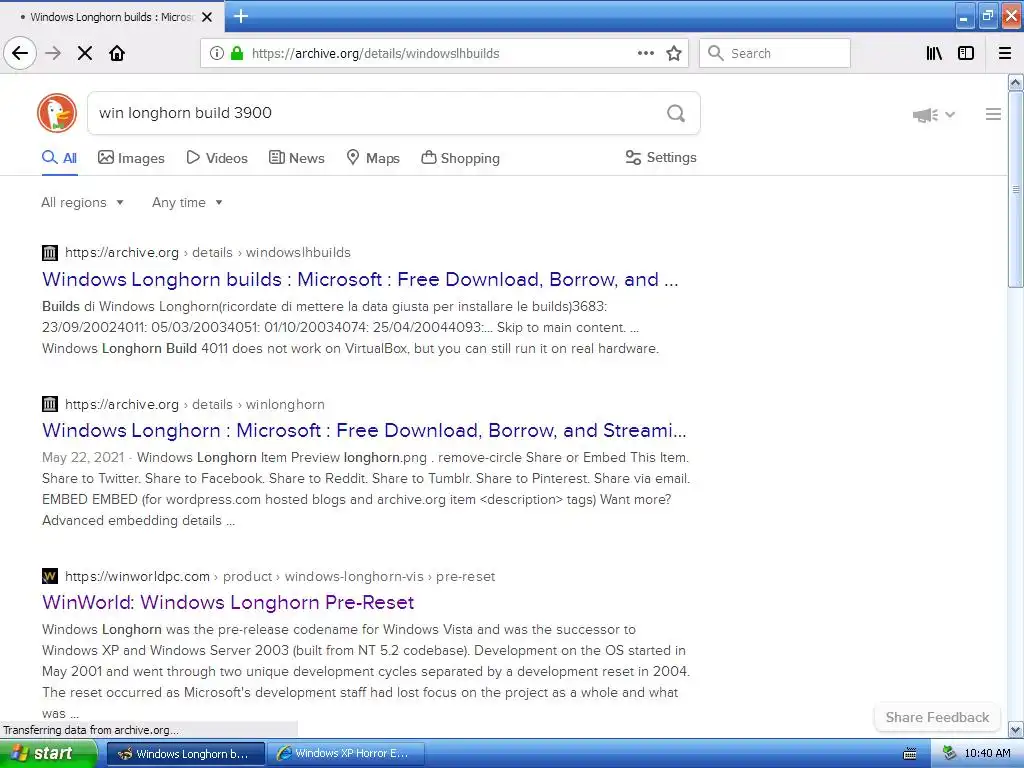
Task: Open WinWorld Windows Longhorn Pre-Reset link
Action: (x=228, y=602)
